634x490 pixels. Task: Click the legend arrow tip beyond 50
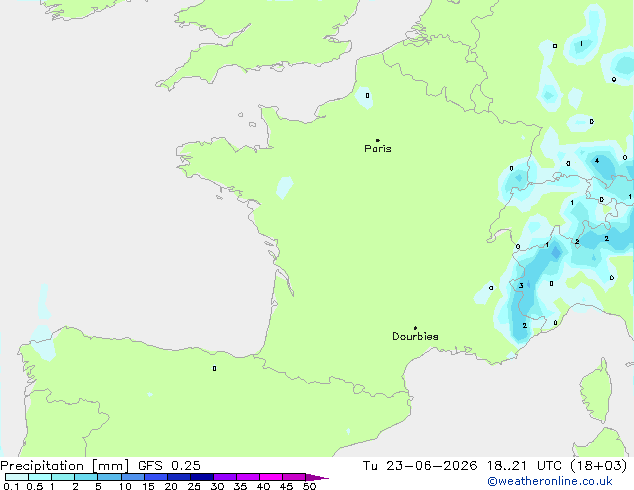(317, 477)
